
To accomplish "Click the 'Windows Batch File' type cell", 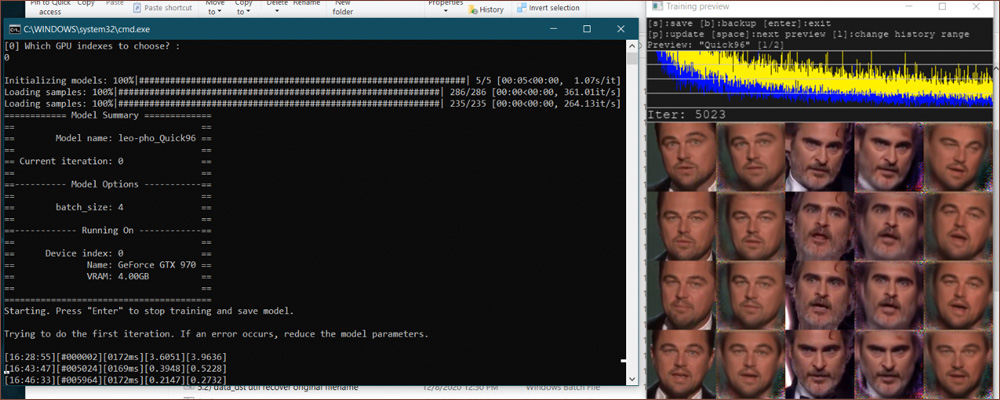I will (561, 389).
